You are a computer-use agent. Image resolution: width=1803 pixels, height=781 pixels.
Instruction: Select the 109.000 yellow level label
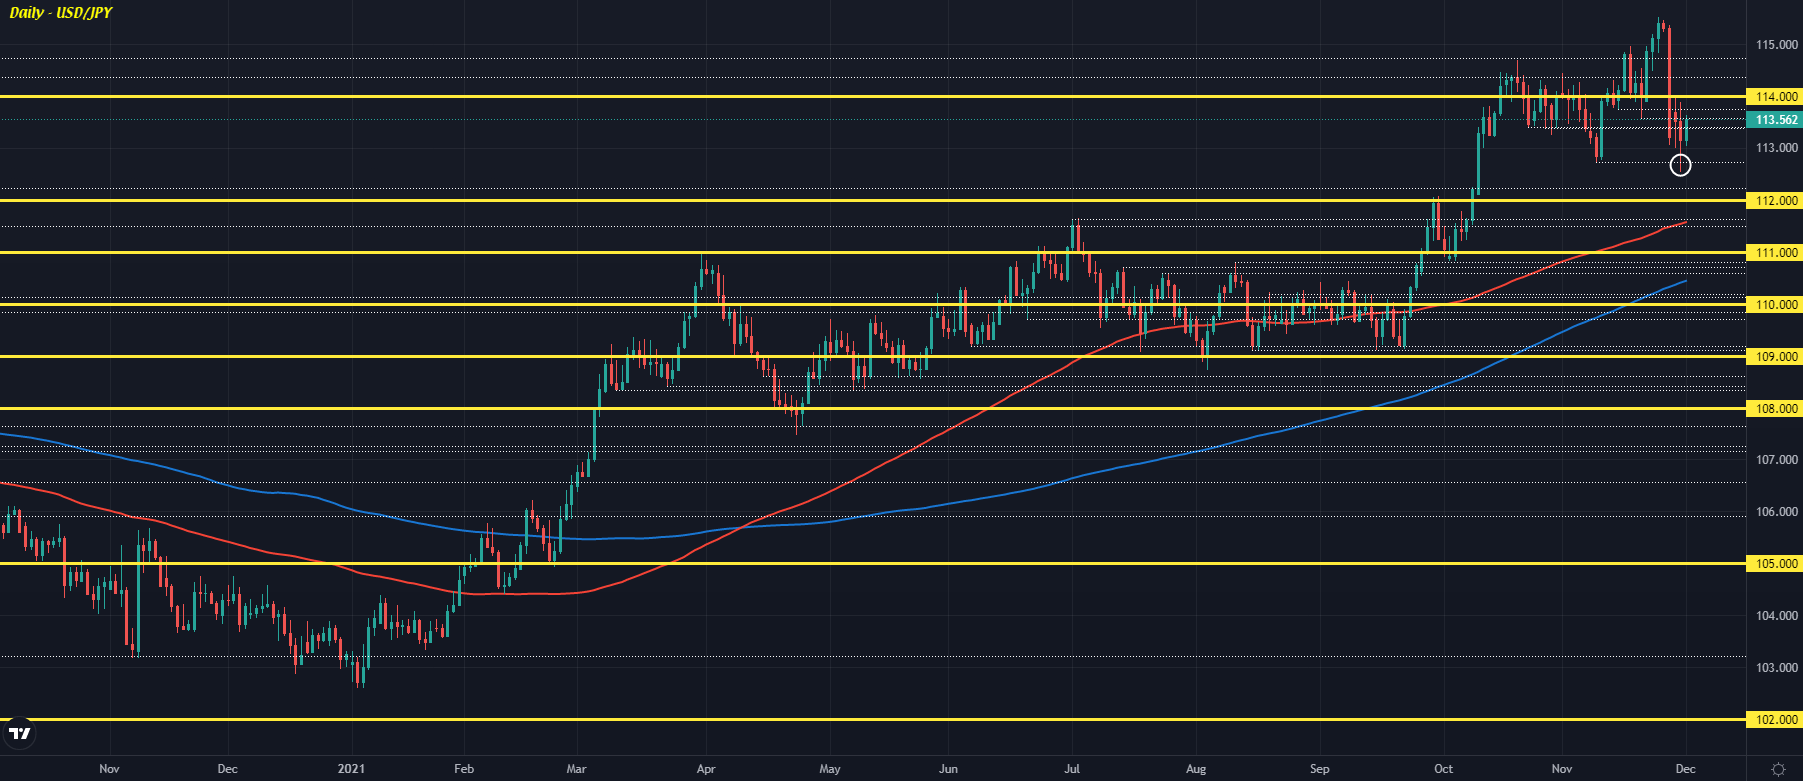coord(1775,357)
